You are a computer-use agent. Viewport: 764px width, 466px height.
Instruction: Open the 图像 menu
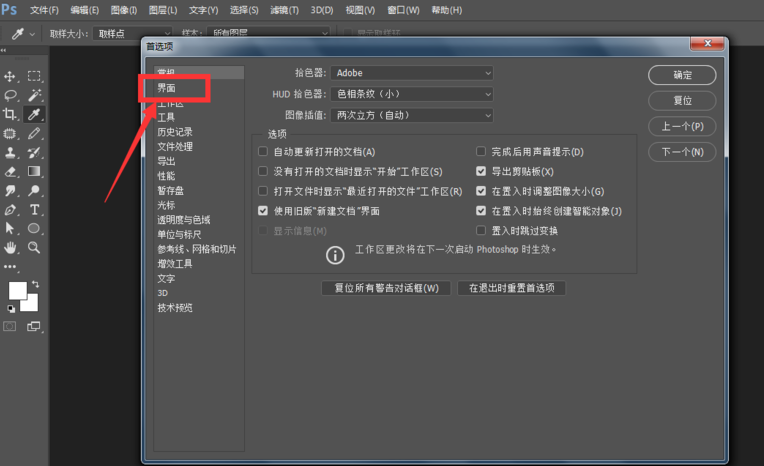(x=124, y=10)
